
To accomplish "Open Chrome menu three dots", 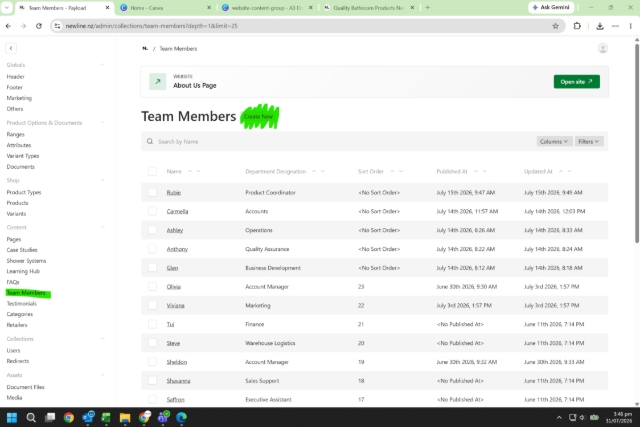I will coord(631,26).
